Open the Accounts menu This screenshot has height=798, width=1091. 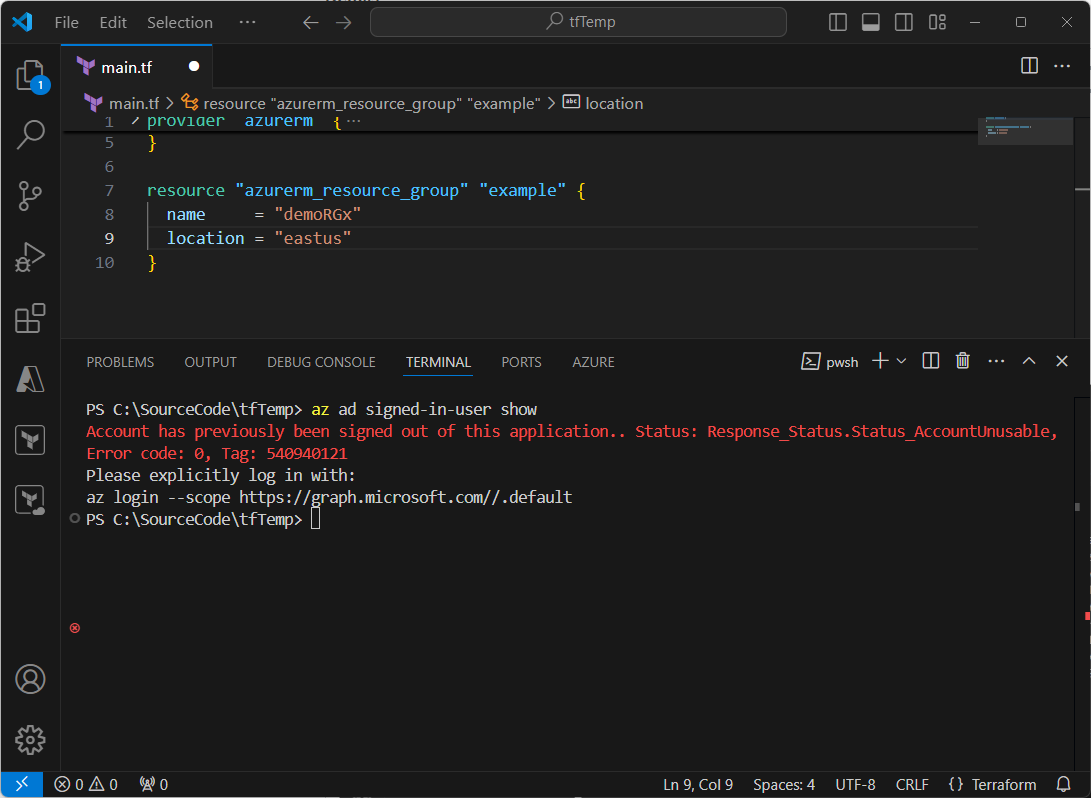pyautogui.click(x=31, y=679)
